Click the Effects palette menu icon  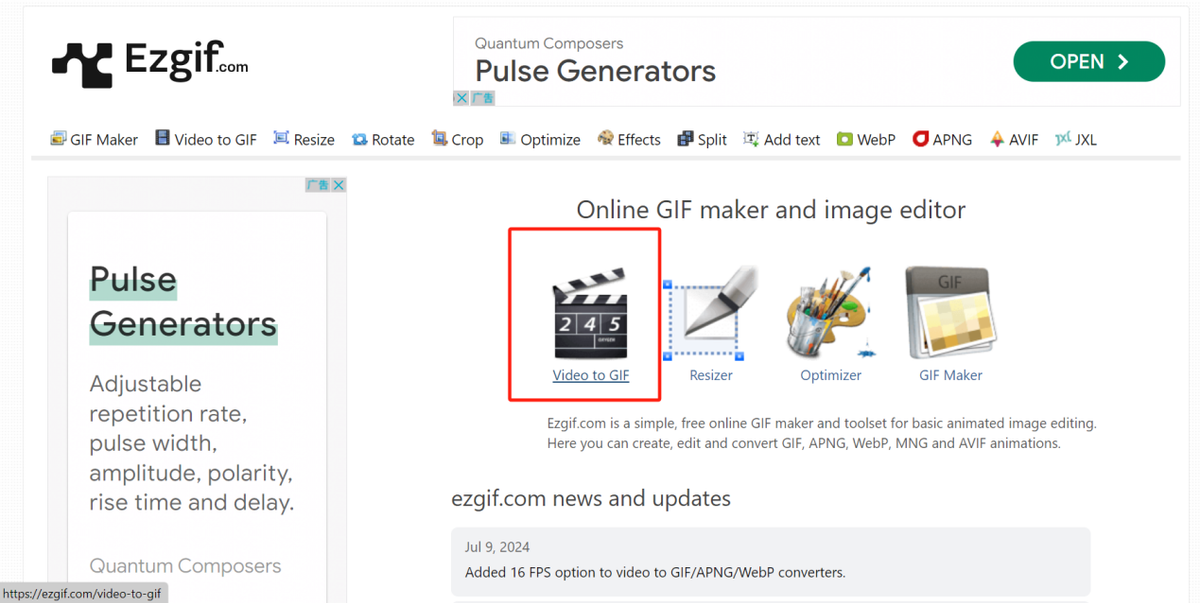click(605, 138)
